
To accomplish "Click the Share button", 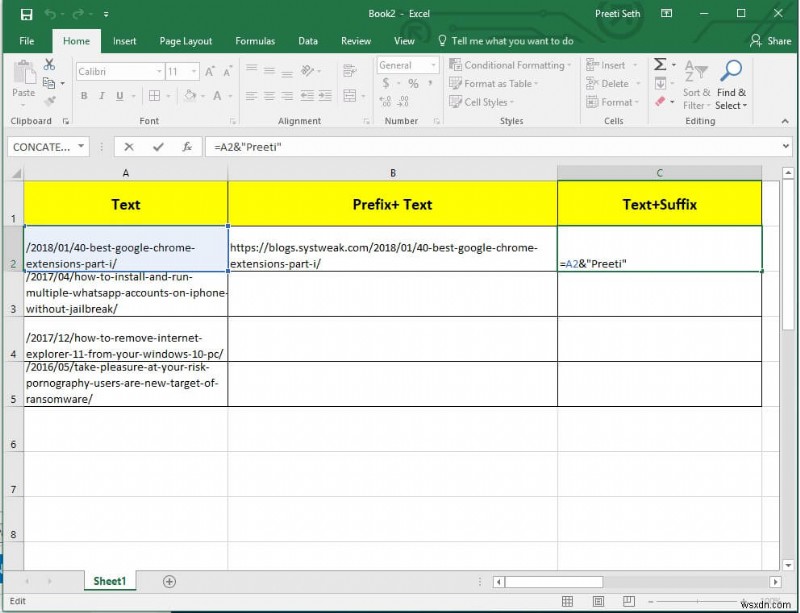I will (x=771, y=41).
